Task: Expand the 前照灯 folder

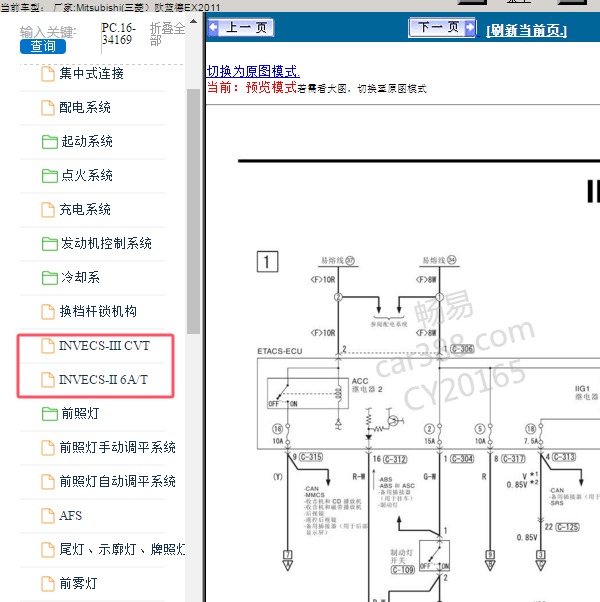Action: (80, 413)
